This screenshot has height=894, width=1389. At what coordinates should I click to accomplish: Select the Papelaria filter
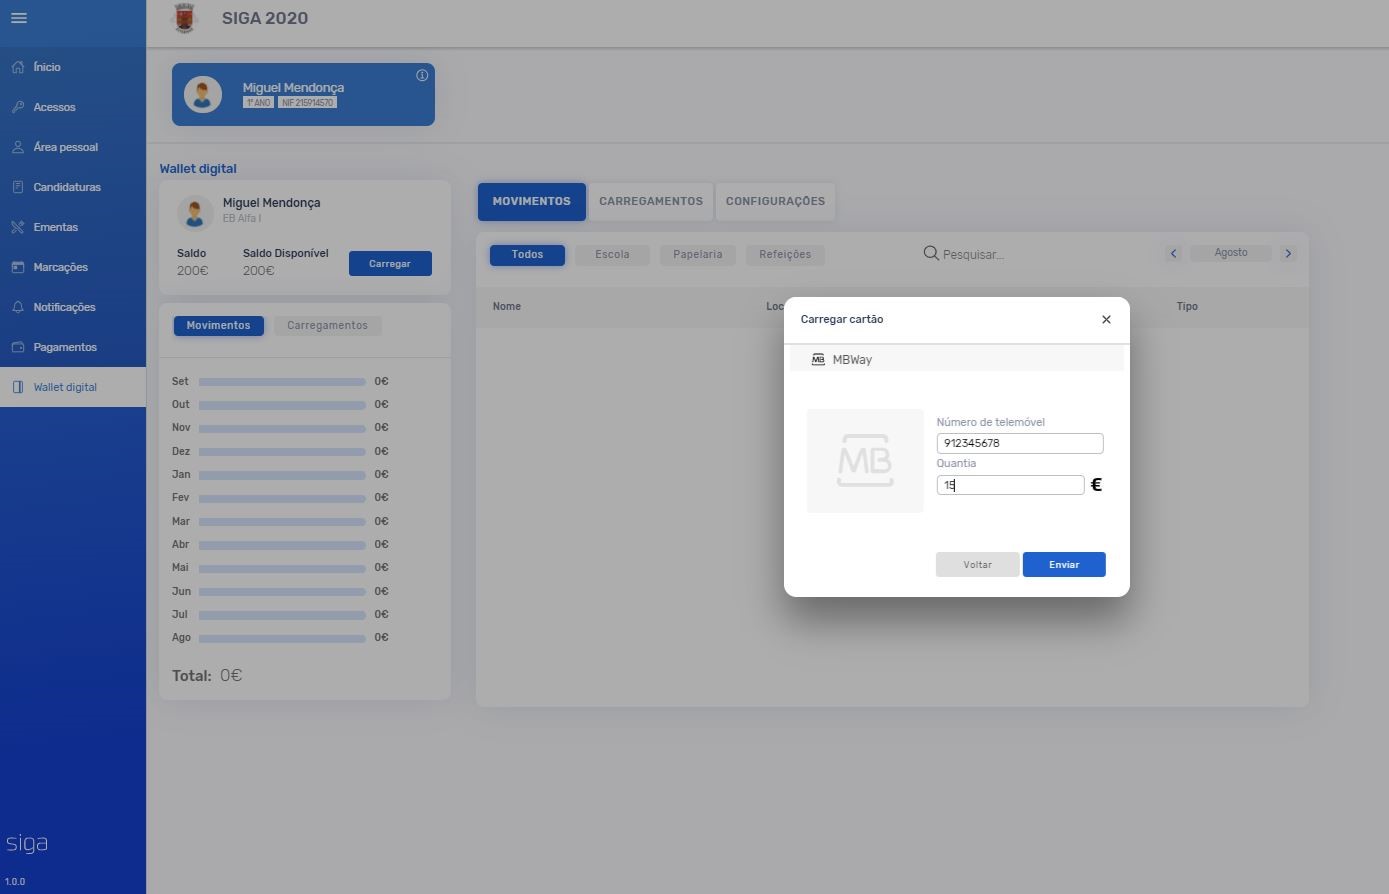(697, 255)
